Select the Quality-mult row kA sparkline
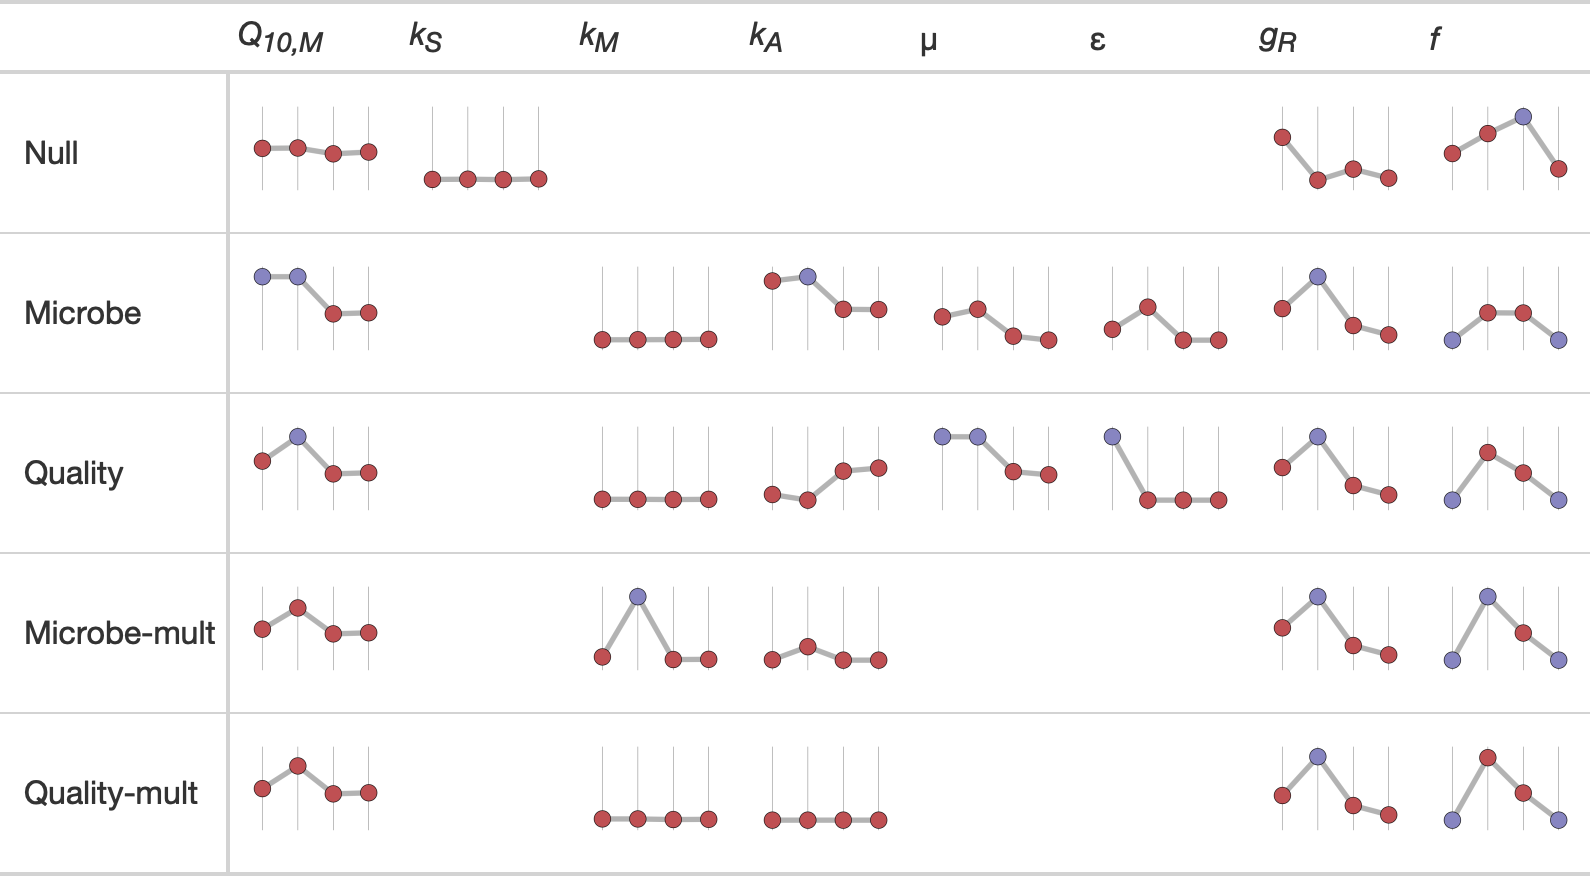Viewport: 1590px width, 876px height. [x=825, y=790]
